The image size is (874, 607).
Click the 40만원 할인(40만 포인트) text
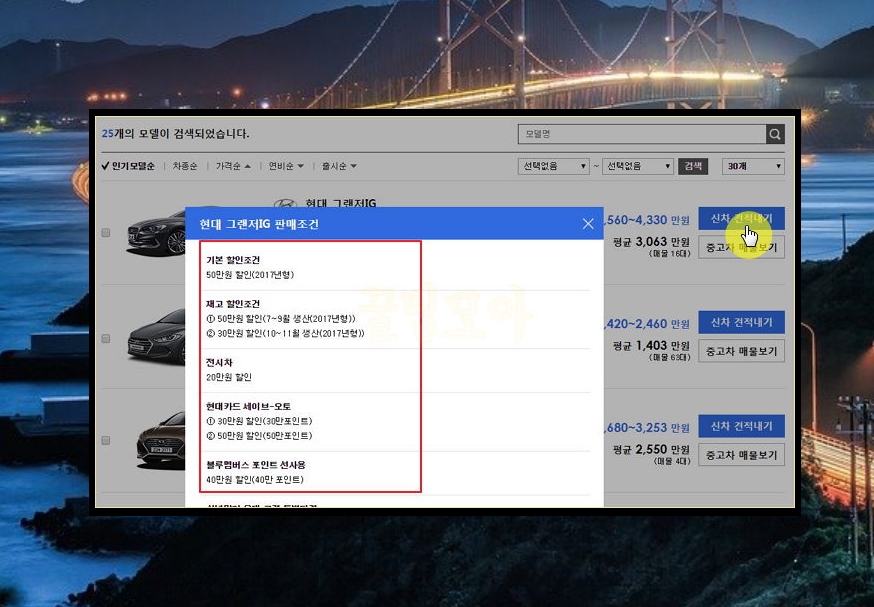pyautogui.click(x=255, y=480)
